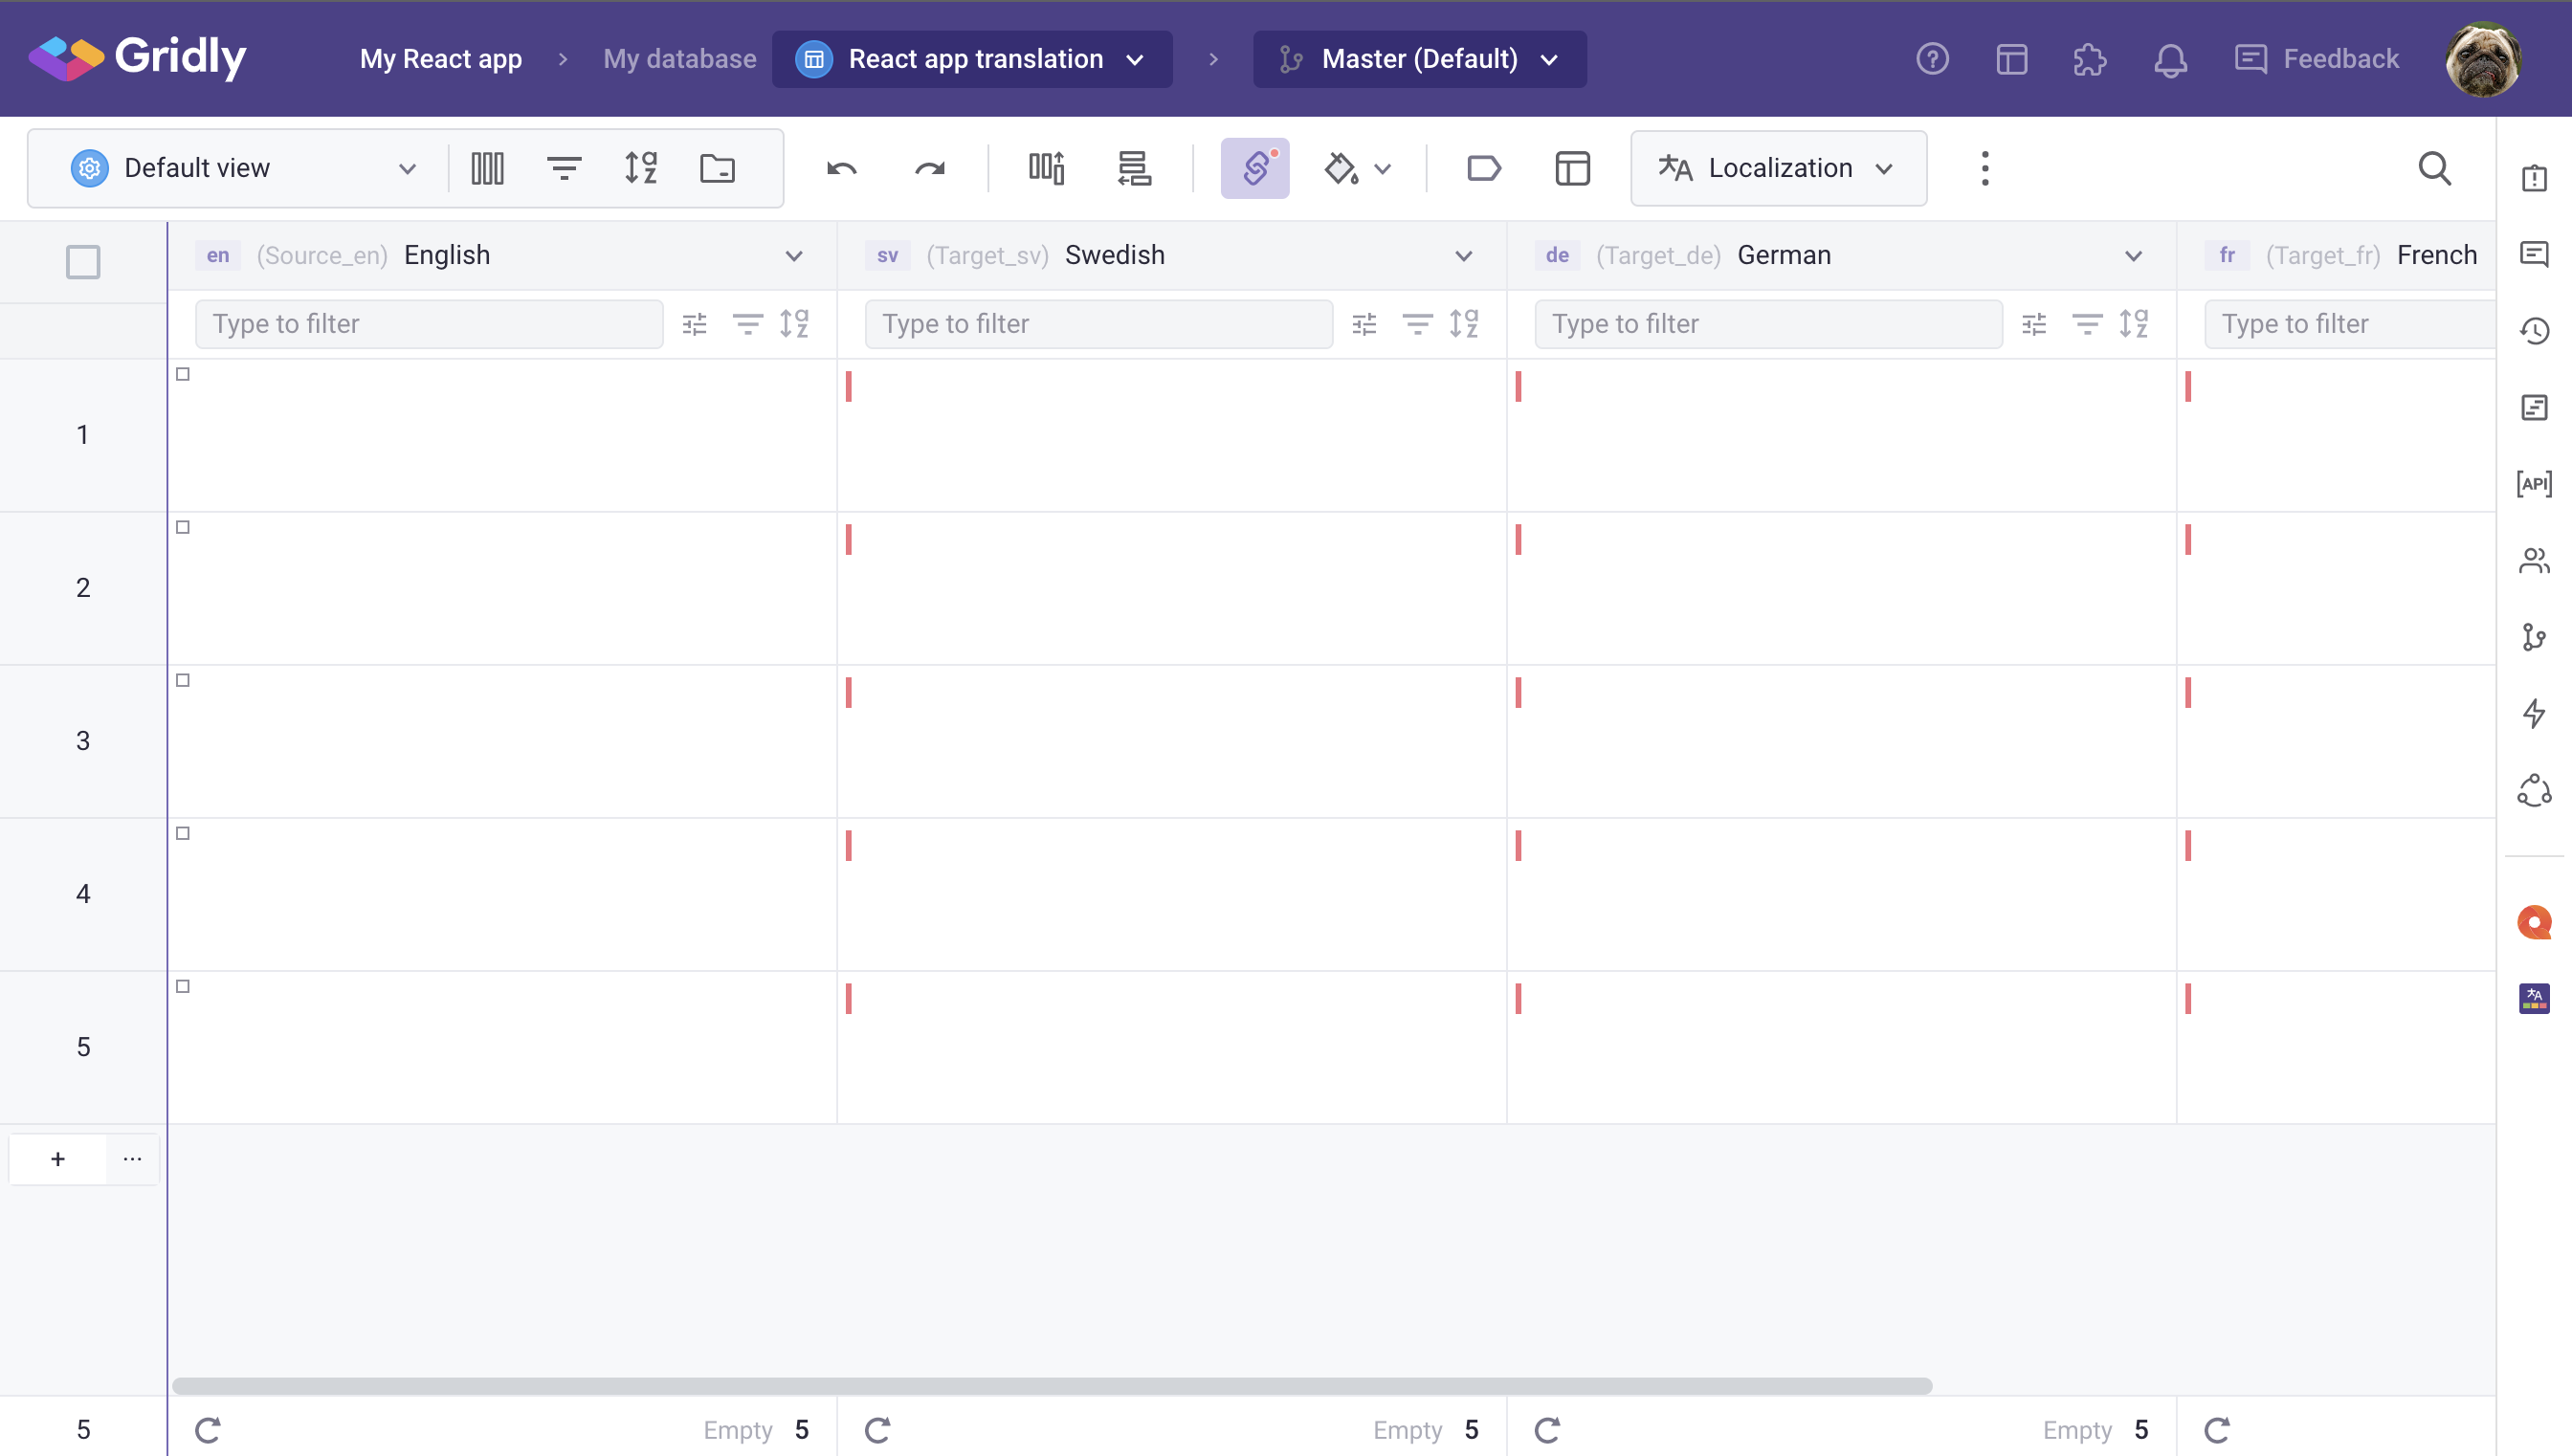Viewport: 2572px width, 1456px height.
Task: Click the redo arrow in toolbar
Action: (x=929, y=168)
